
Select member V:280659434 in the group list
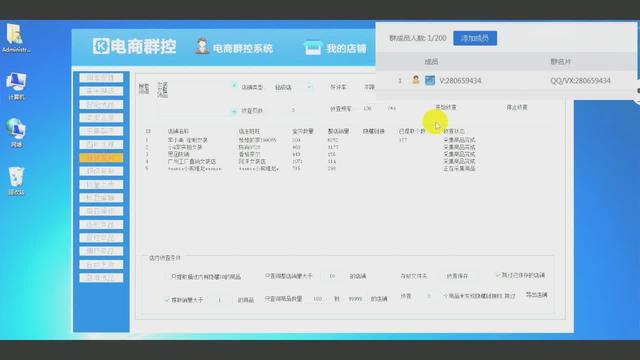[460, 80]
